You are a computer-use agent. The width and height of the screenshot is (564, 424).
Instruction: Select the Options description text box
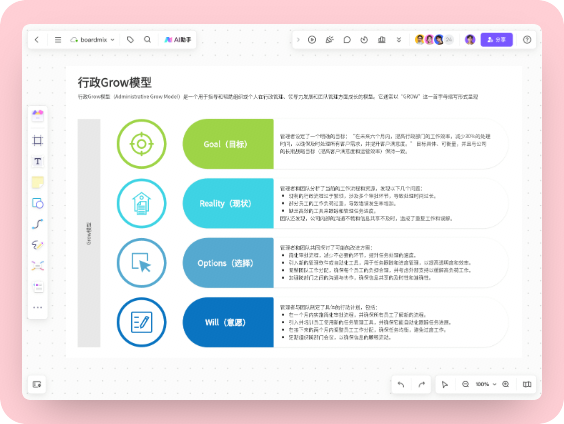pyautogui.click(x=376, y=263)
